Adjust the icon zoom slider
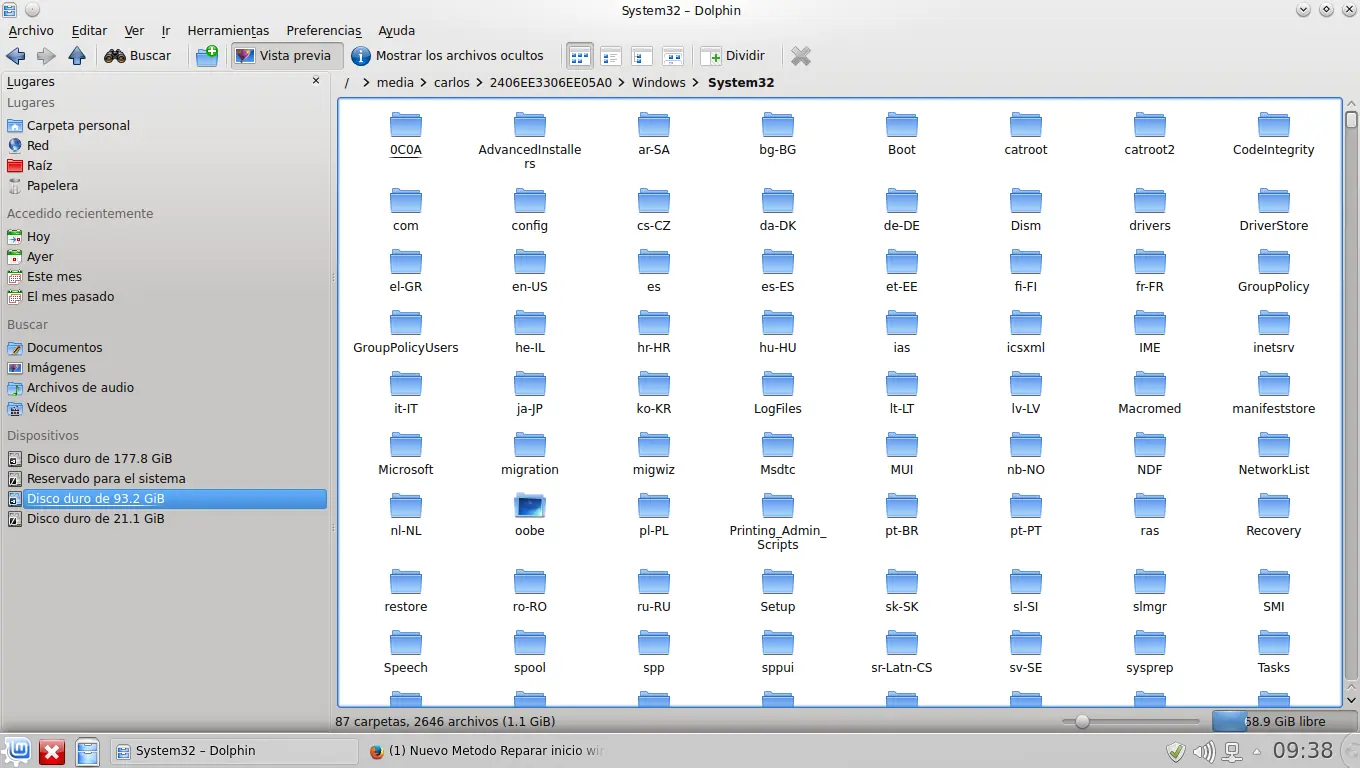Viewport: 1360px width, 768px height. click(x=1130, y=721)
